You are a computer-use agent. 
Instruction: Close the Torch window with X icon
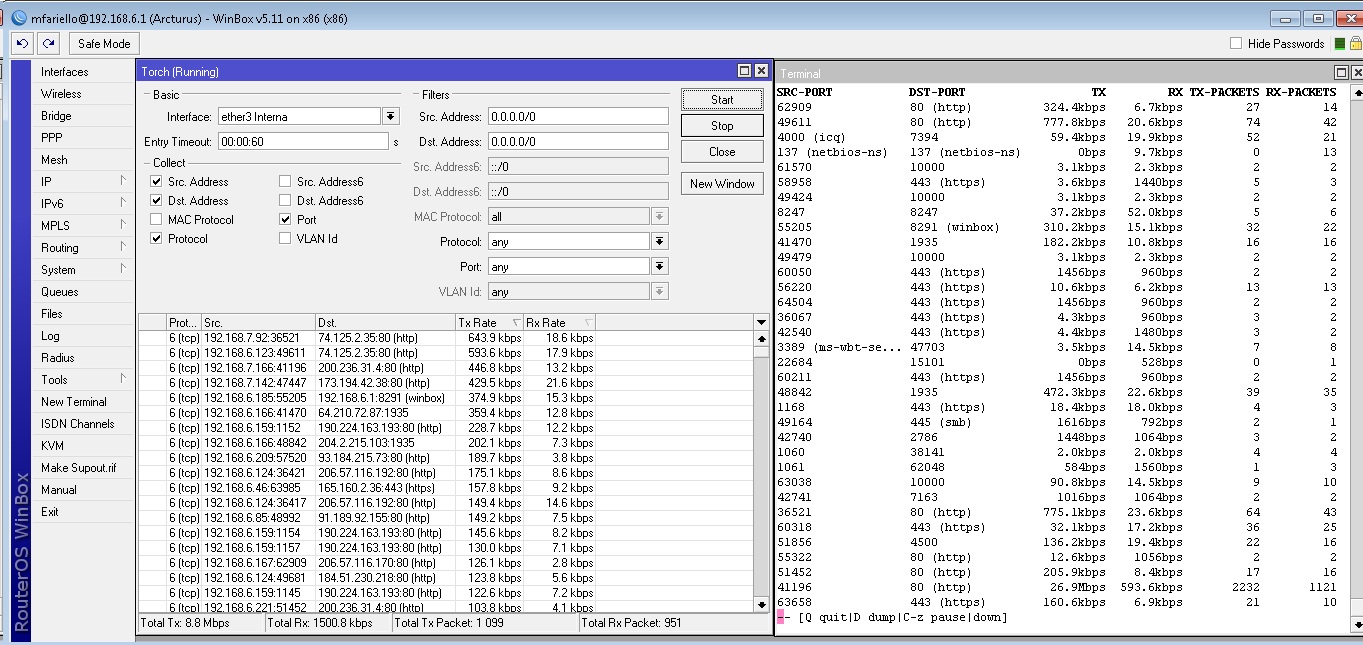[761, 71]
